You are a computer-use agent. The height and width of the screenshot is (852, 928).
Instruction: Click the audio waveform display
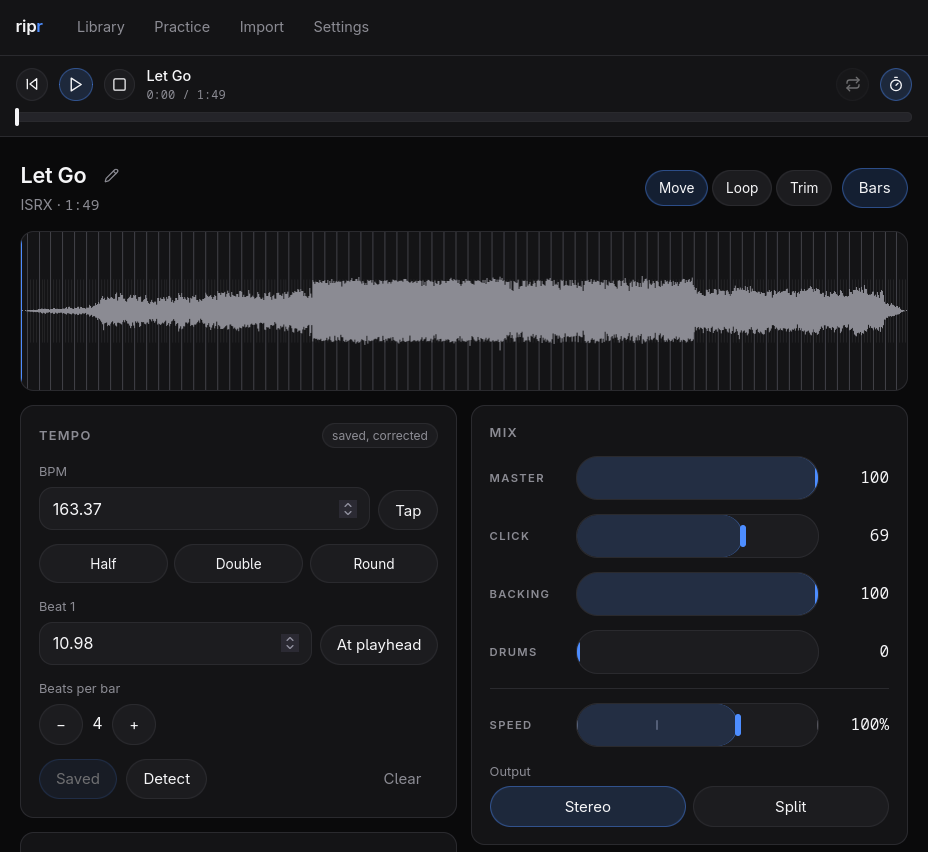(x=464, y=311)
